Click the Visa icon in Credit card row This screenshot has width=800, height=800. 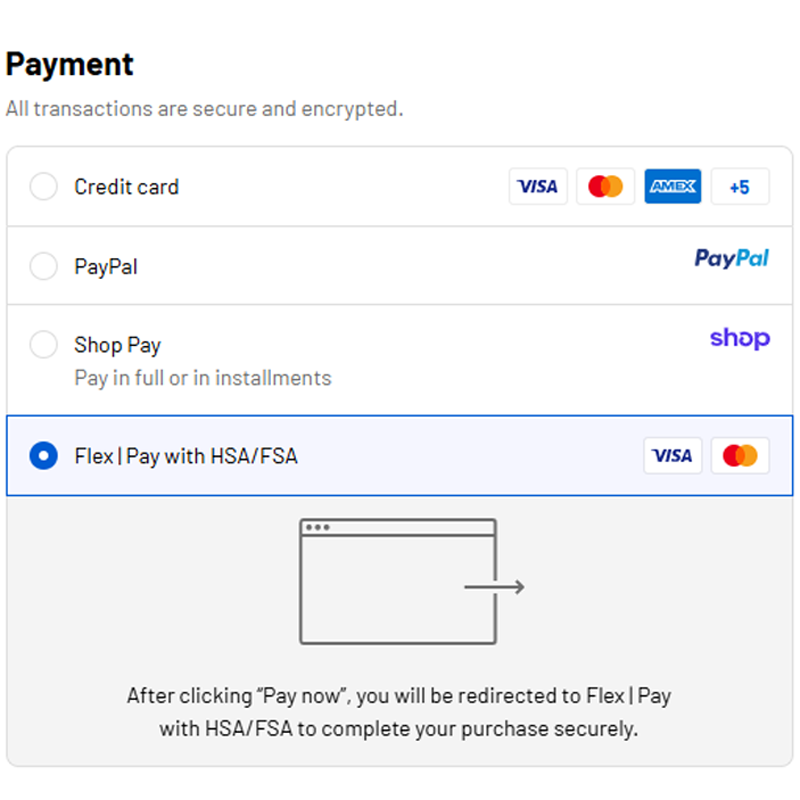(x=538, y=187)
